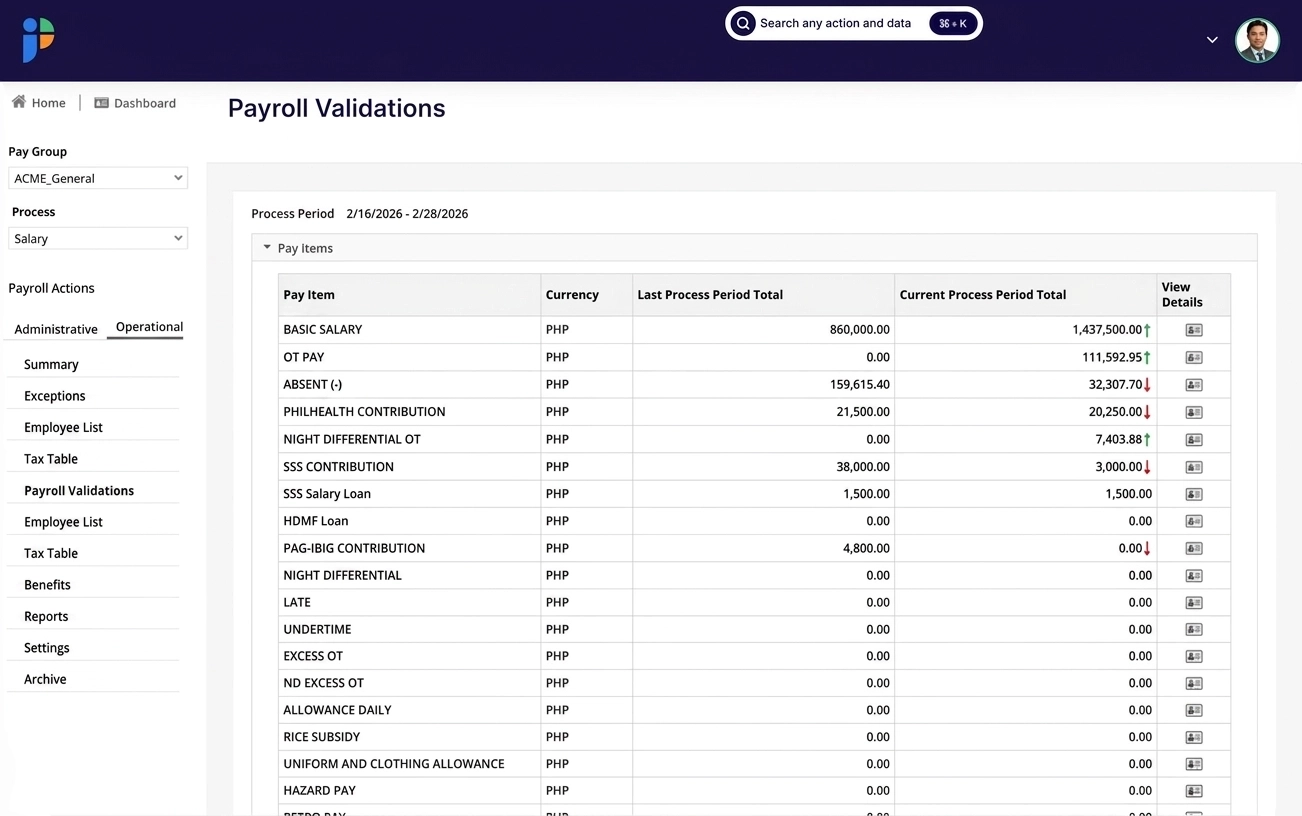Image resolution: width=1302 pixels, height=816 pixels.
Task: Click the Last Process Period Total header
Action: pyautogui.click(x=710, y=295)
